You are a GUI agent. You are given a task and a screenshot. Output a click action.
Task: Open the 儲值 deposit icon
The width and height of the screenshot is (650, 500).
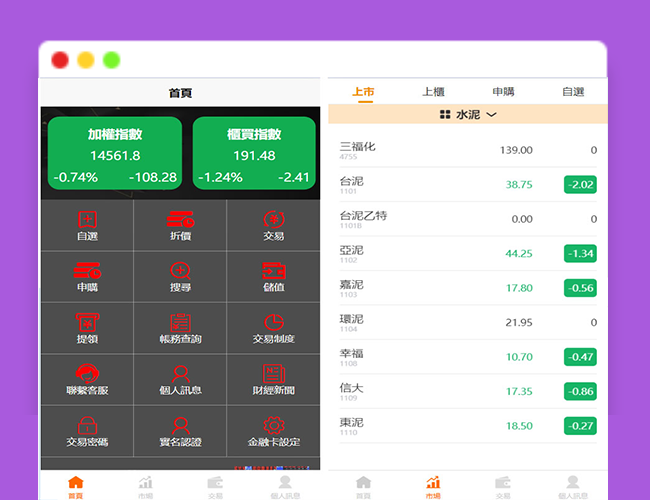(274, 271)
